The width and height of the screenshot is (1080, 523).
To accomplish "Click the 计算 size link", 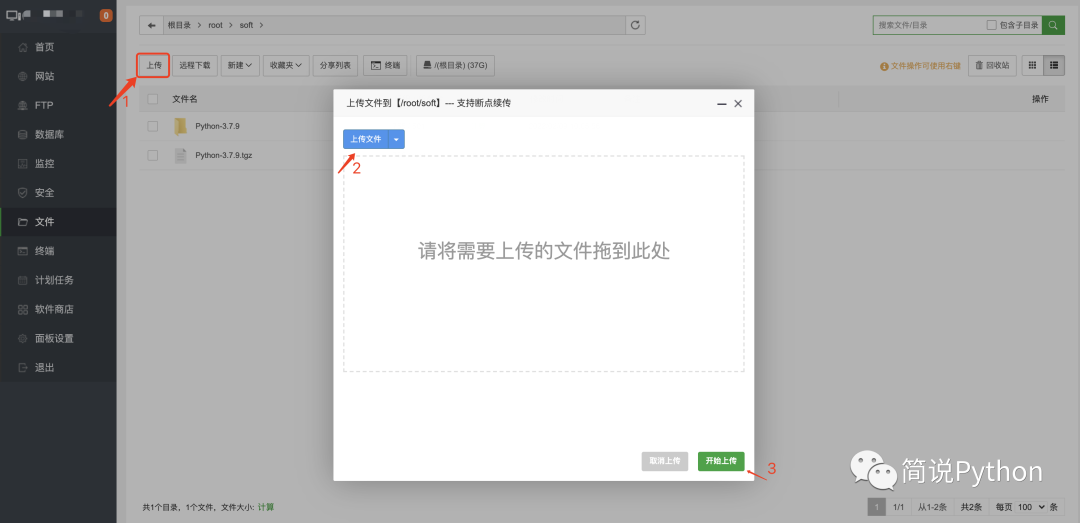I will pyautogui.click(x=266, y=507).
